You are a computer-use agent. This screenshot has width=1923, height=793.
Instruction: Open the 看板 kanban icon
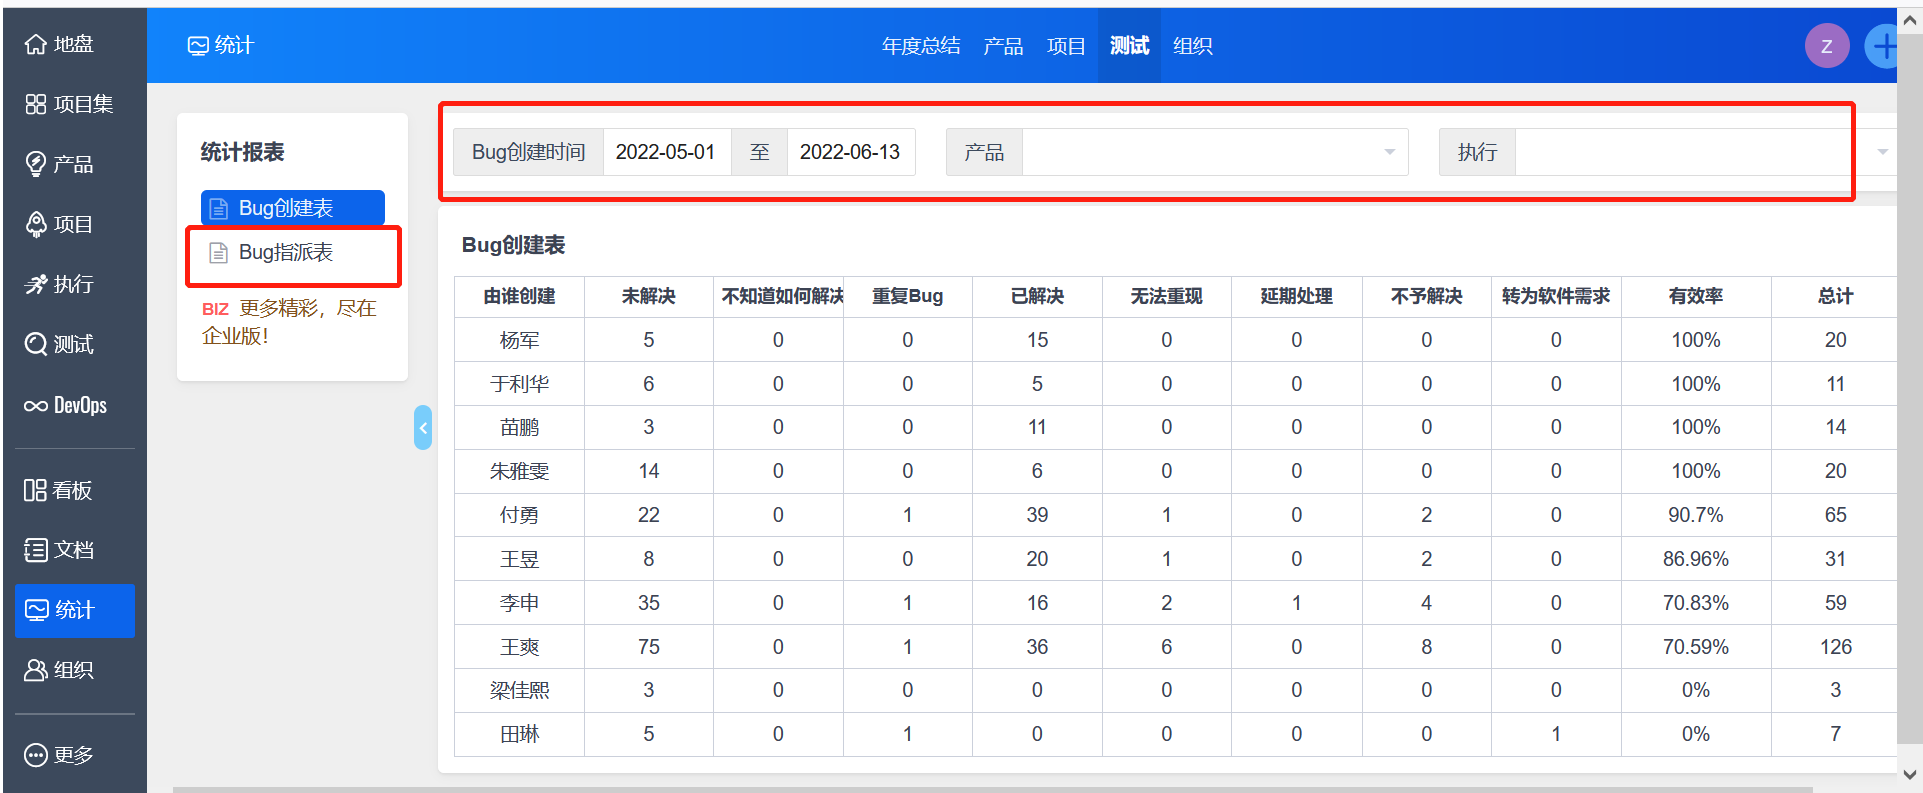(x=36, y=490)
